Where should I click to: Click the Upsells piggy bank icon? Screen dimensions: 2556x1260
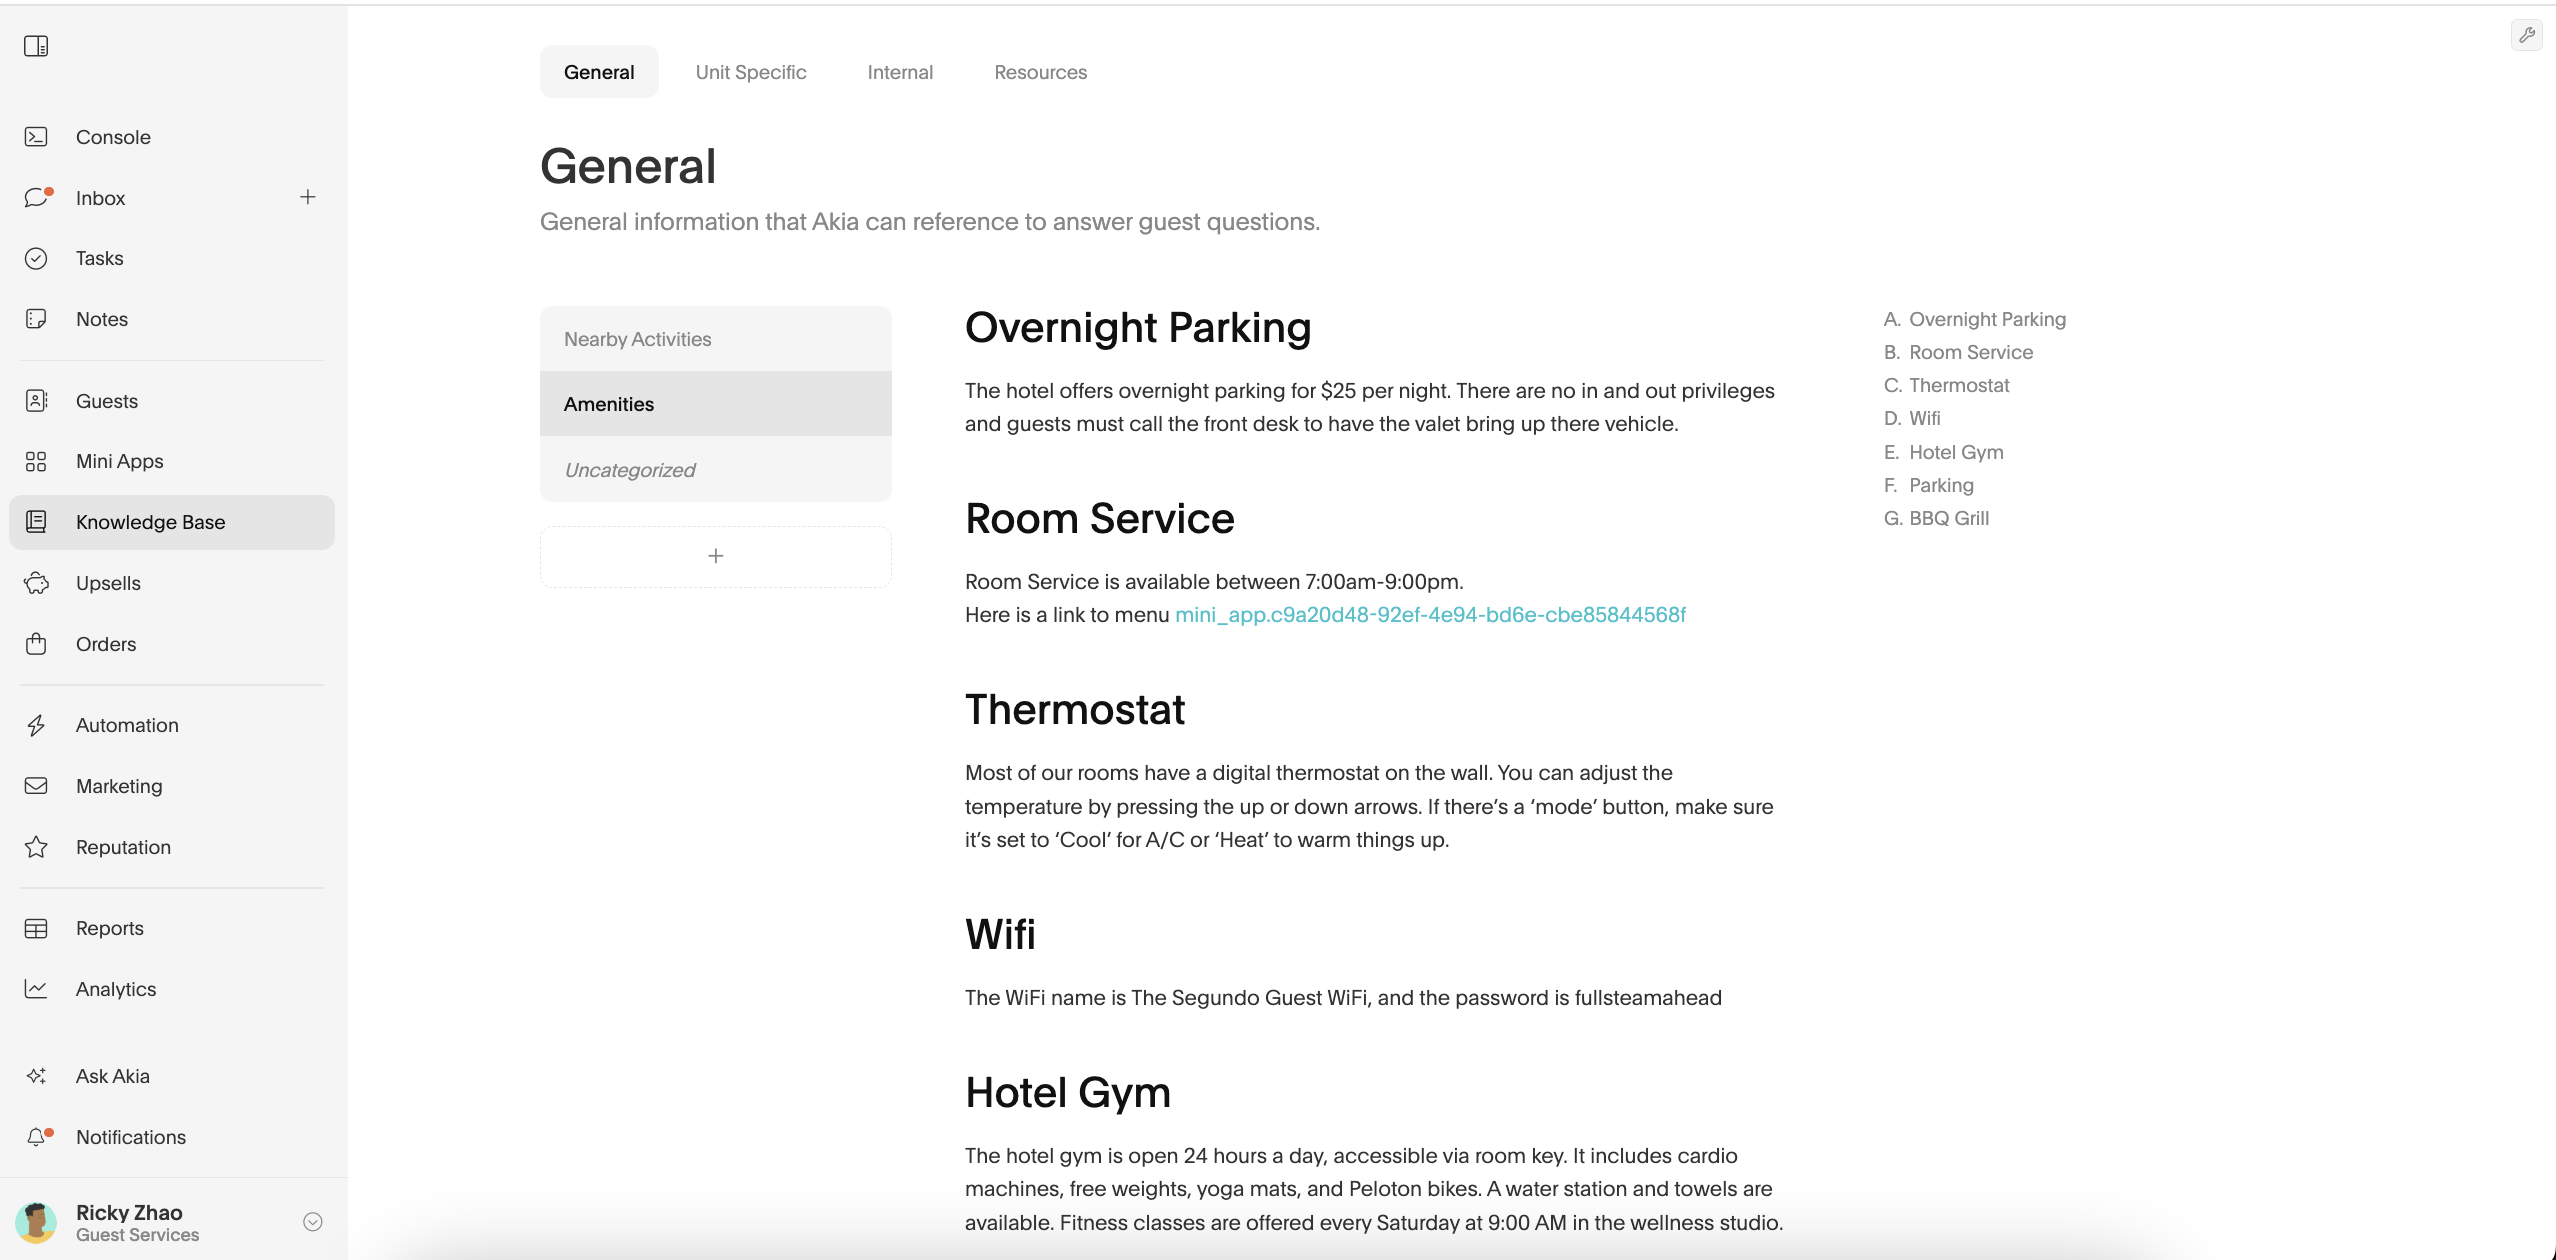[x=36, y=583]
